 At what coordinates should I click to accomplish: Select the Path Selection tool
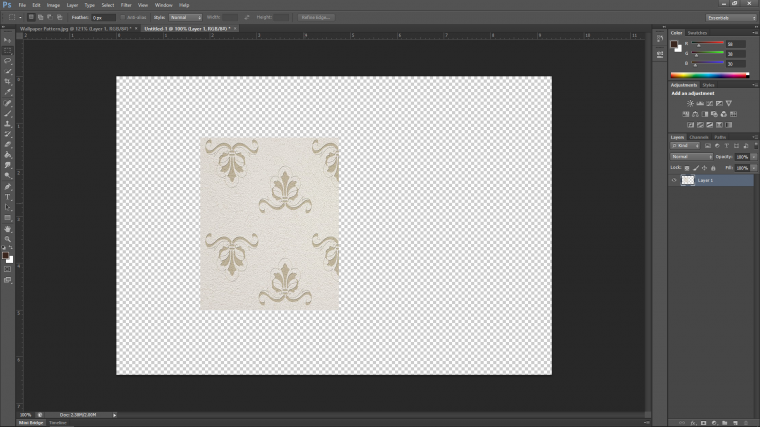[7, 207]
